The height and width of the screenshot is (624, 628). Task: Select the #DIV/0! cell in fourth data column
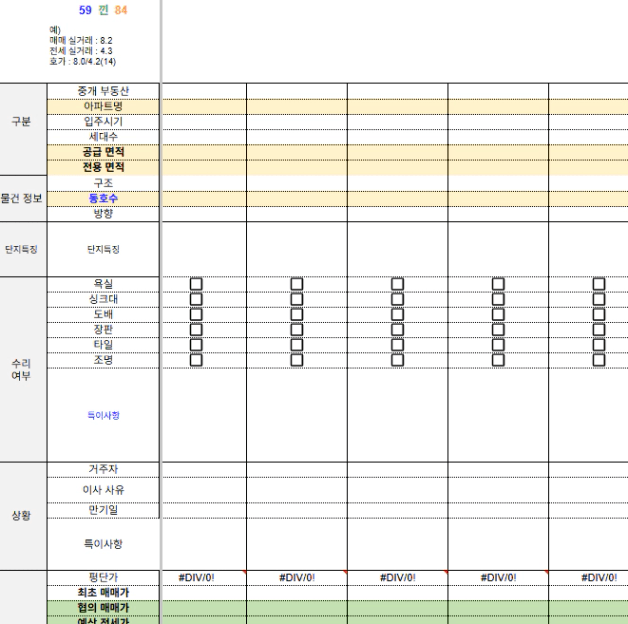click(498, 578)
